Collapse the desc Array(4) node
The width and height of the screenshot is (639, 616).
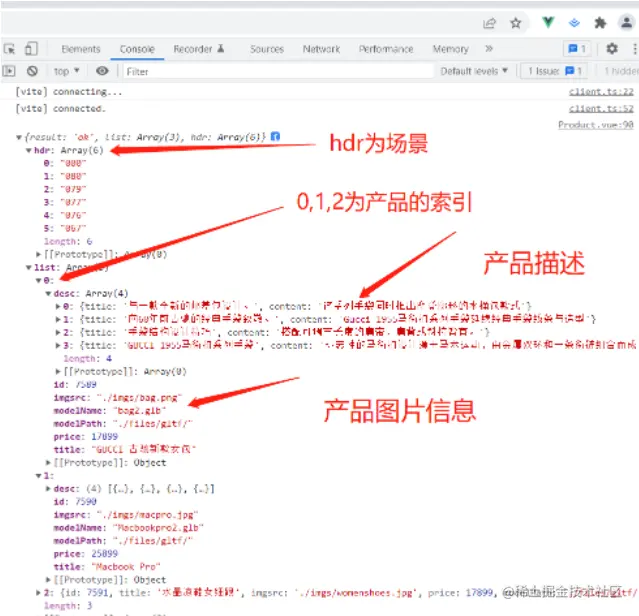48,293
